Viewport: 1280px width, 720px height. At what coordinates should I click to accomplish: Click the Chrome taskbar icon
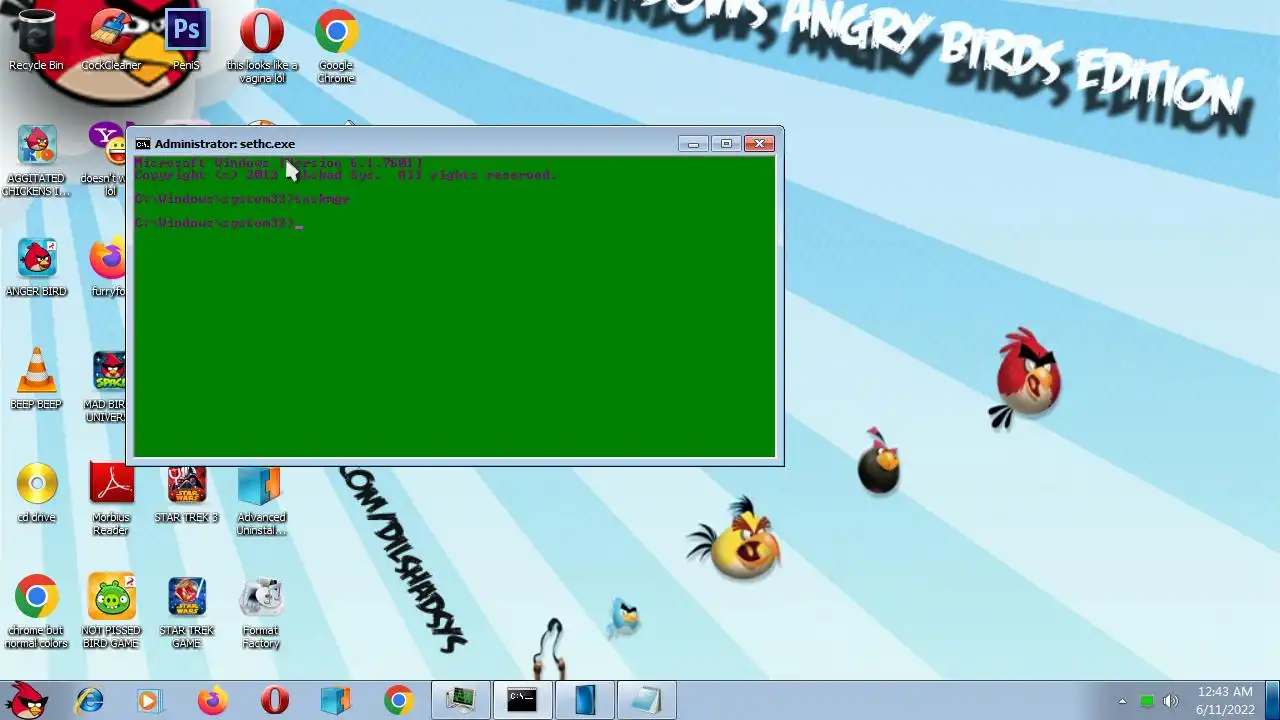click(398, 700)
